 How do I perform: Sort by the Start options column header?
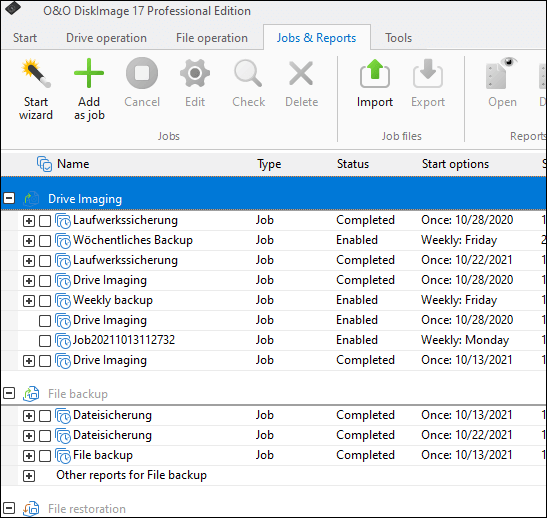(x=455, y=164)
